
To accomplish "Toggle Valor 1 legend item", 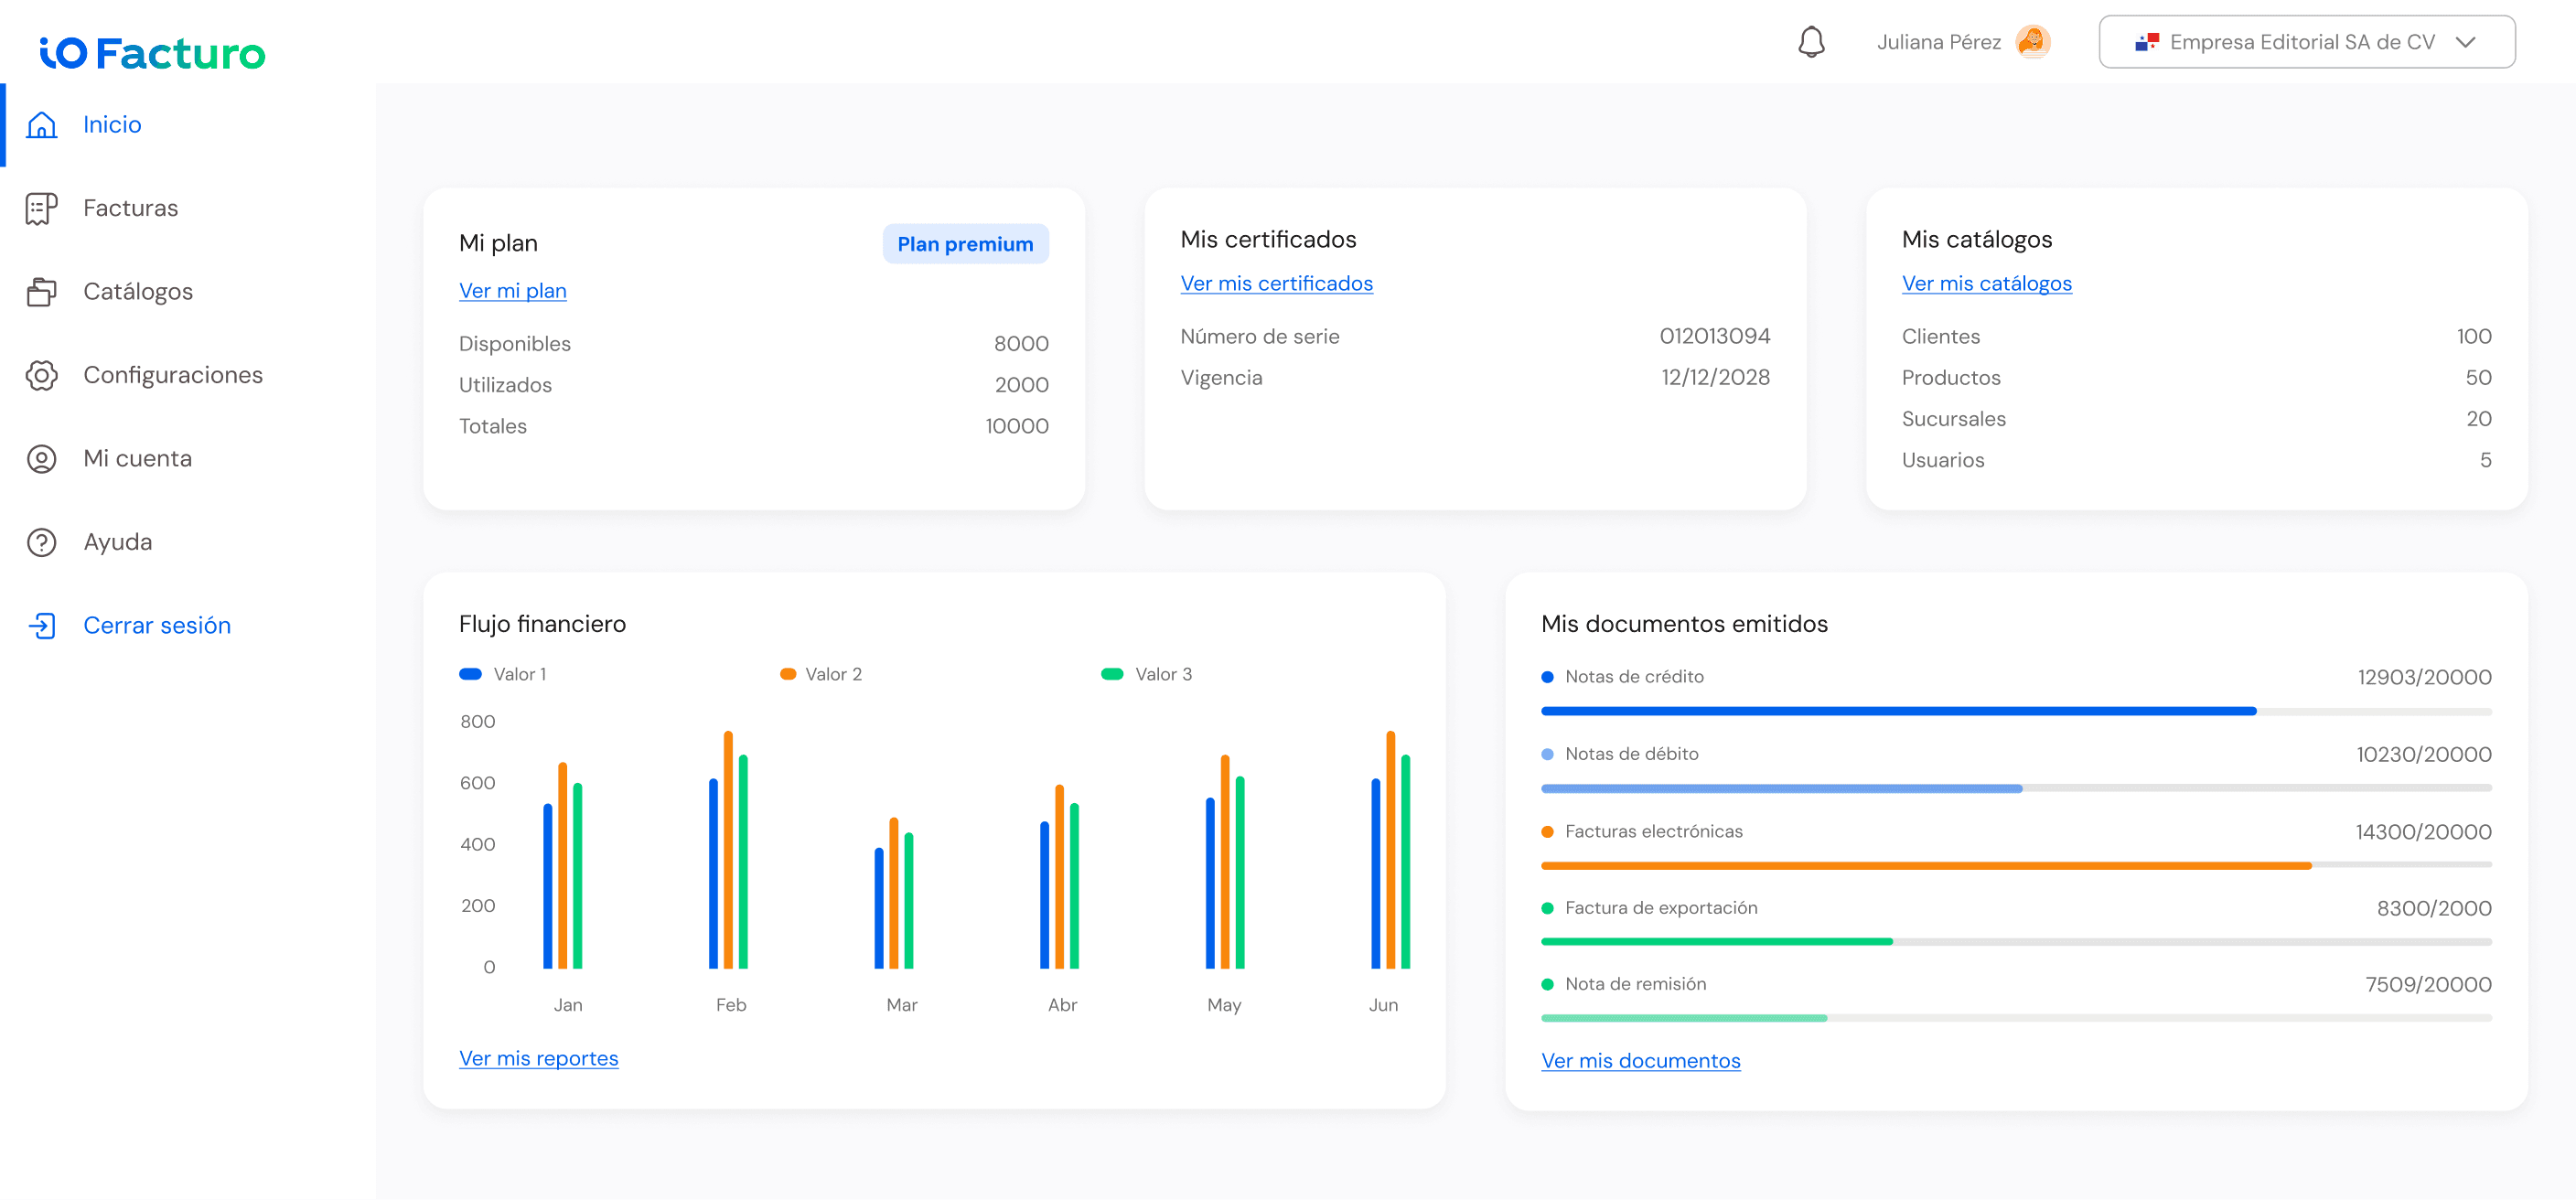I will (503, 674).
